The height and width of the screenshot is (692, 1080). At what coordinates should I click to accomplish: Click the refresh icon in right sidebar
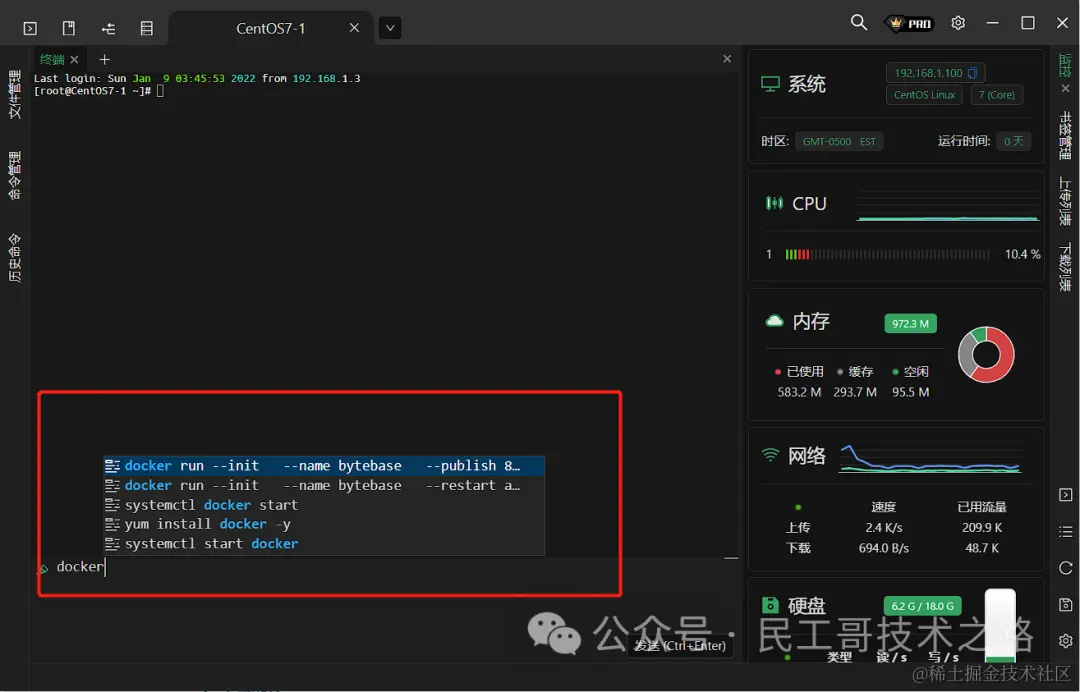click(x=1066, y=568)
